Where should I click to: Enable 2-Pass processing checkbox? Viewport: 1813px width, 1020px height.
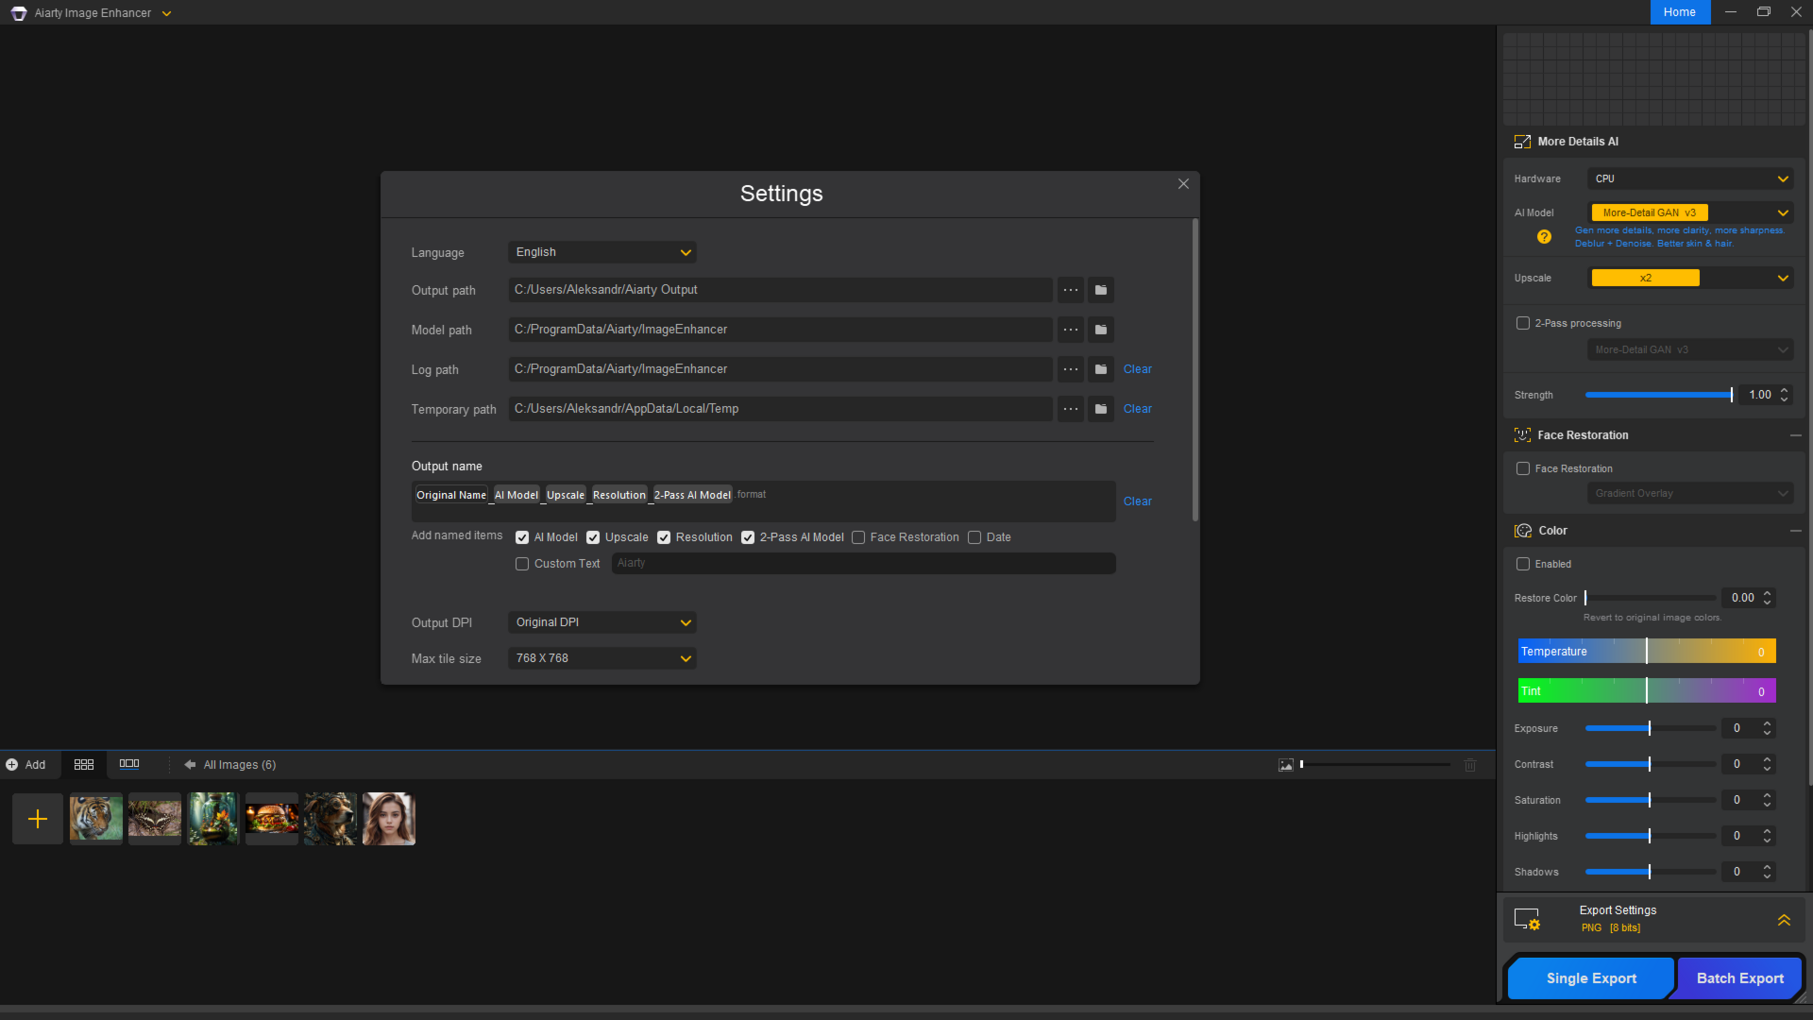click(1522, 323)
